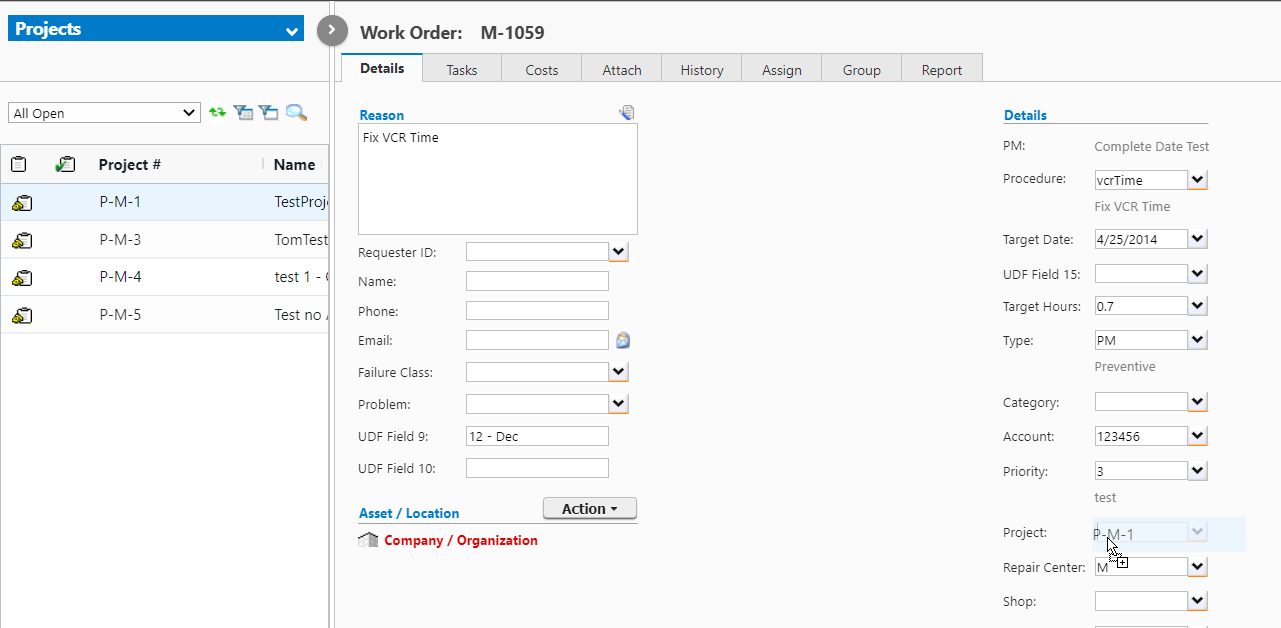Image resolution: width=1281 pixels, height=628 pixels.
Task: Open the Category dropdown arrow
Action: pos(1198,402)
